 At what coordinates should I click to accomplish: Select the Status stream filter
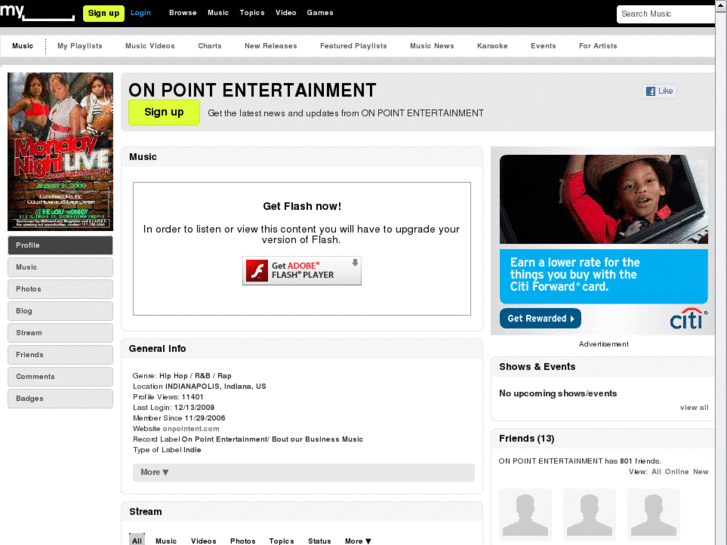pyautogui.click(x=319, y=541)
